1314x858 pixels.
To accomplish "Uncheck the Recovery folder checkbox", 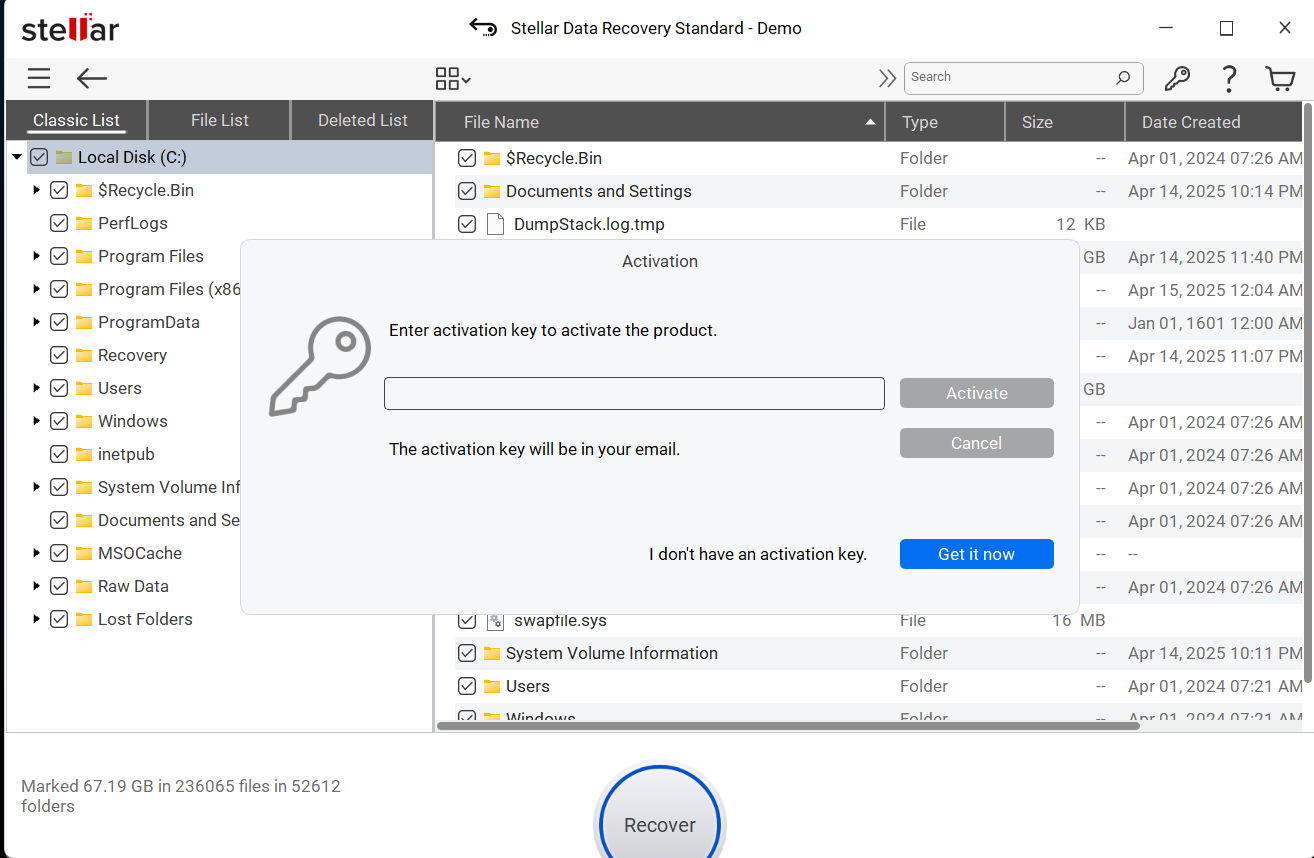I will point(59,355).
